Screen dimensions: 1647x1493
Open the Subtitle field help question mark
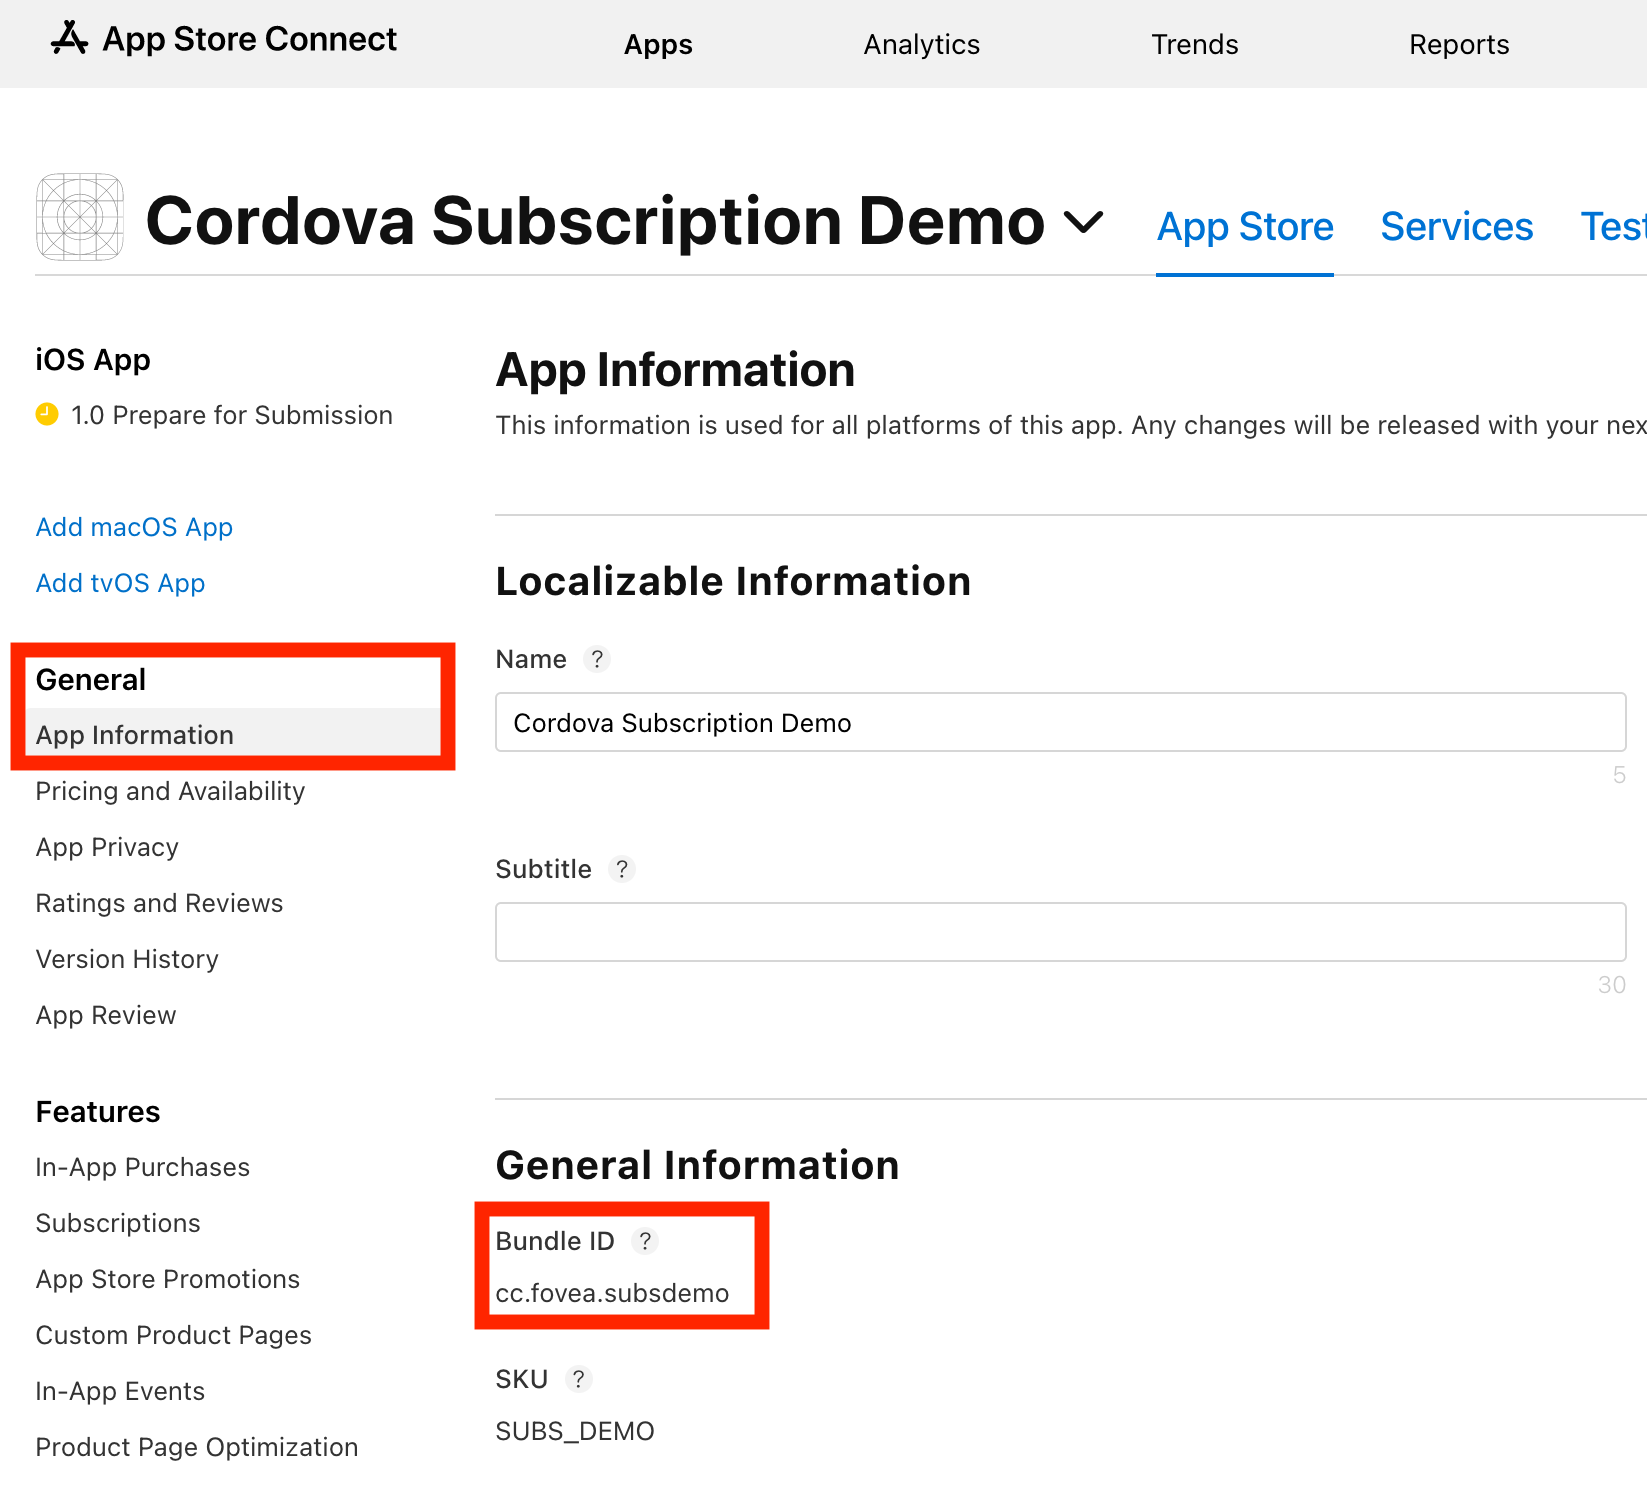point(622,869)
